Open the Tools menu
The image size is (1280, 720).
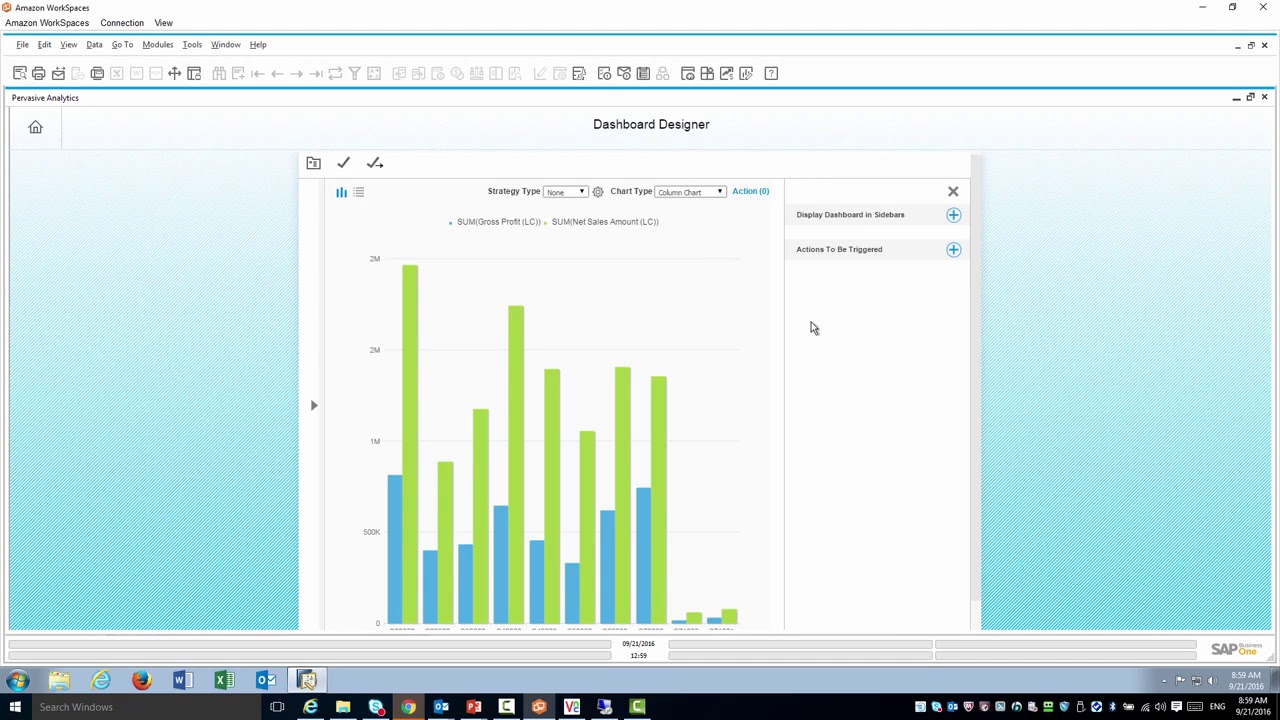[x=192, y=44]
